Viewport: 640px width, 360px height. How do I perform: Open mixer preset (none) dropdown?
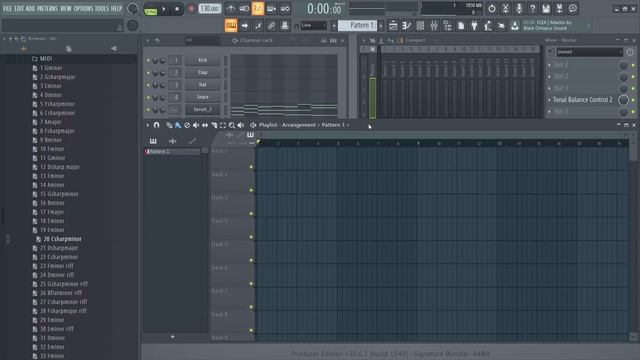point(589,52)
